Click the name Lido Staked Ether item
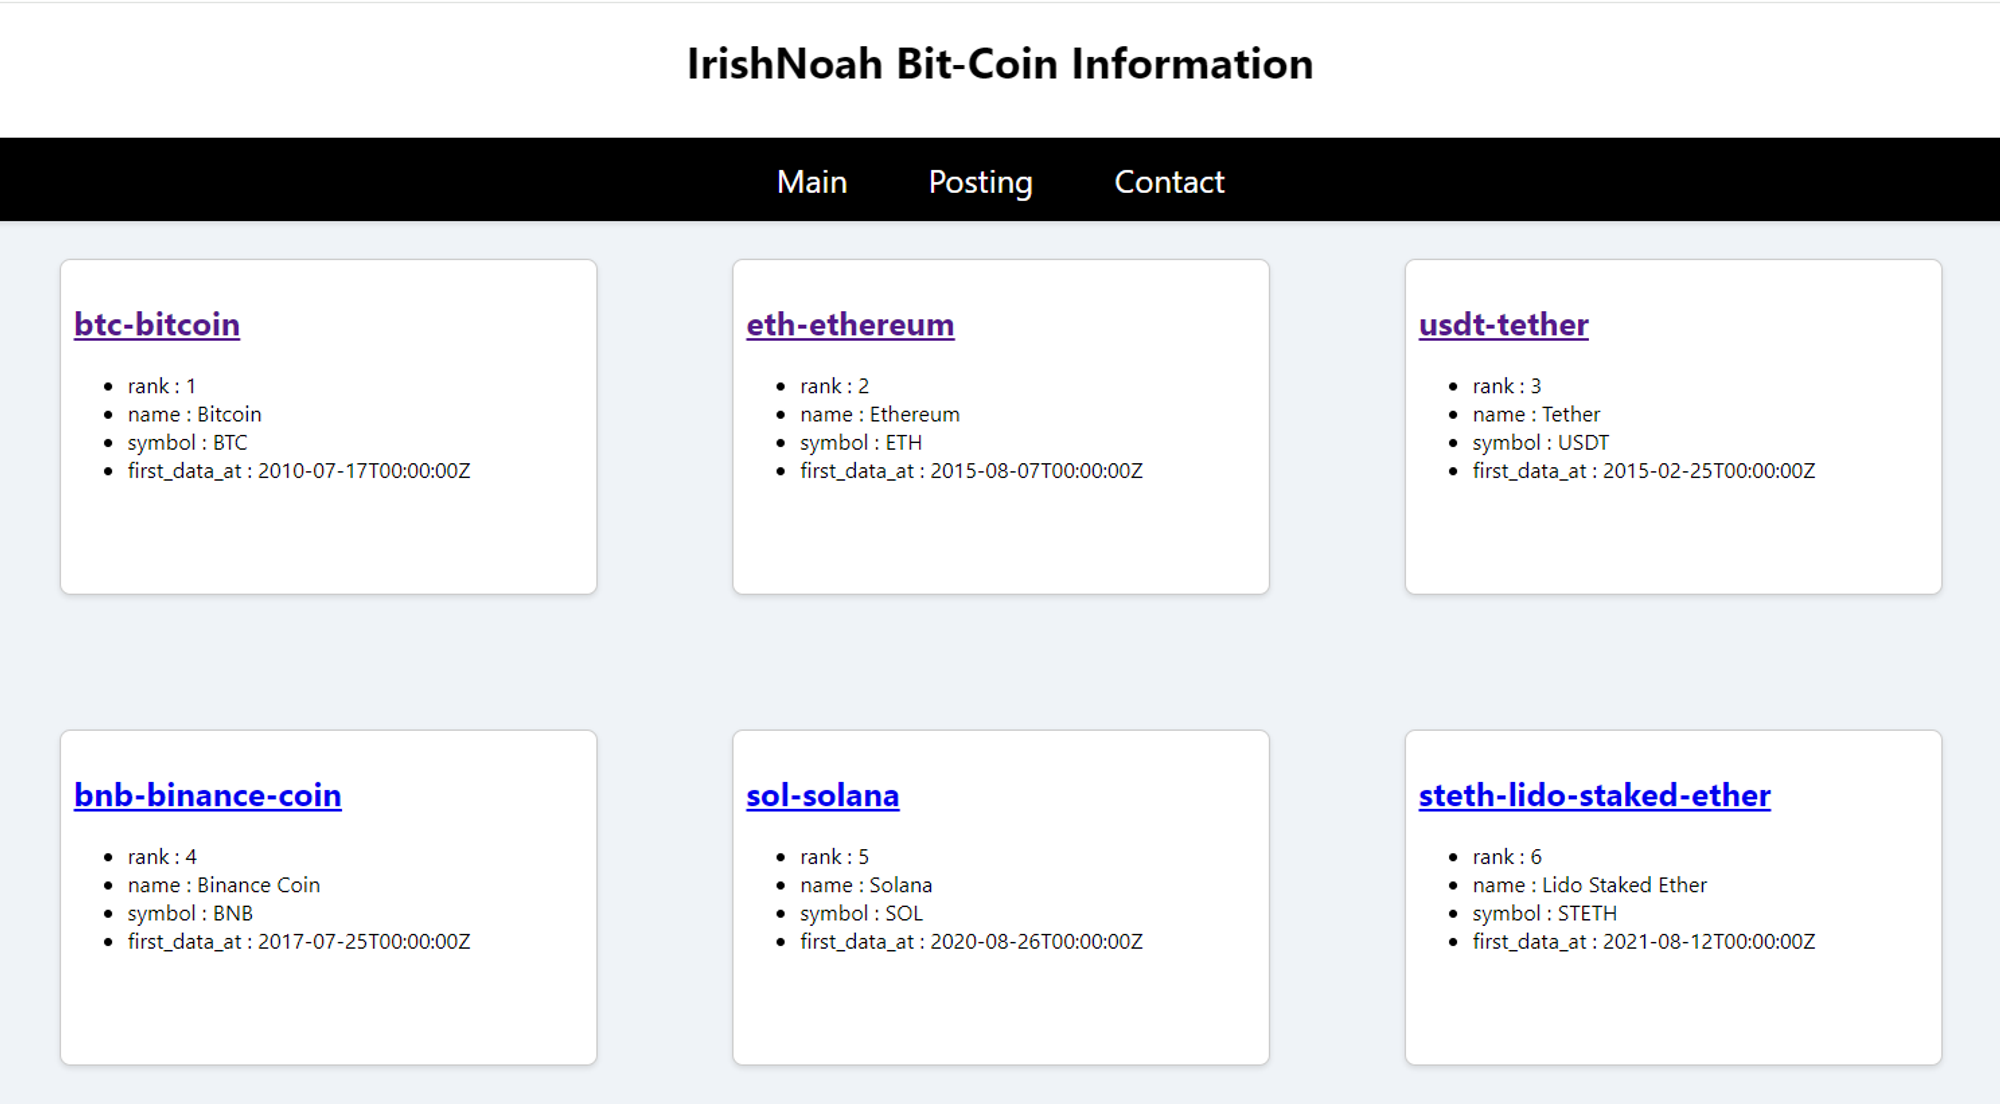The height and width of the screenshot is (1104, 2000). coord(1589,885)
